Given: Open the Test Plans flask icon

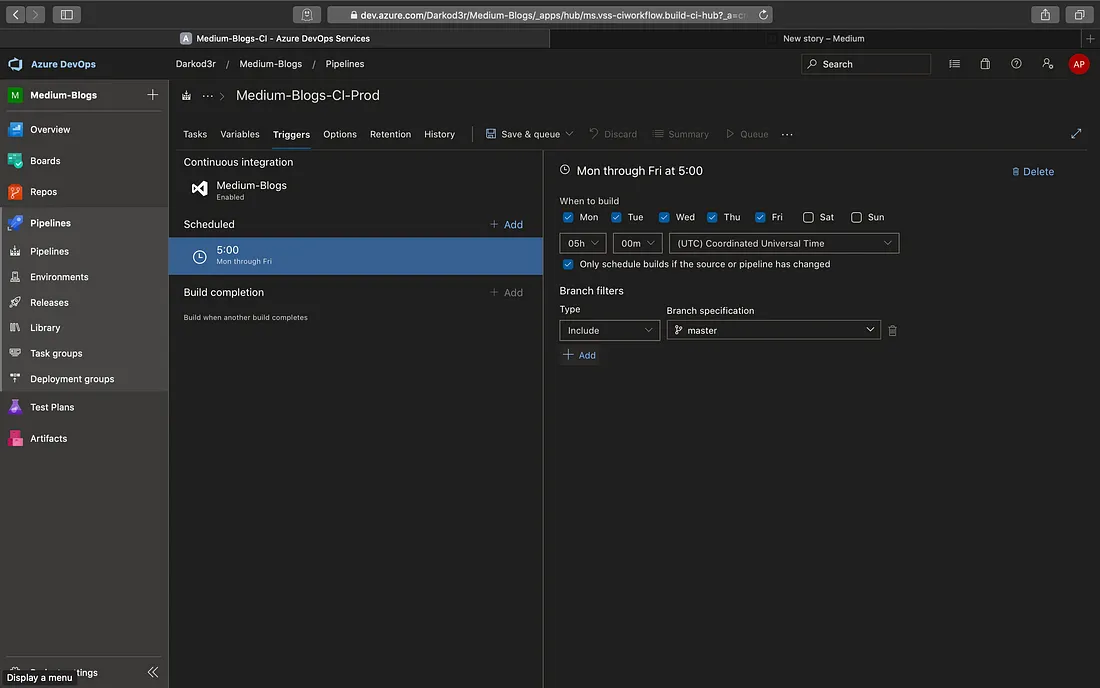Looking at the screenshot, I should tap(15, 407).
